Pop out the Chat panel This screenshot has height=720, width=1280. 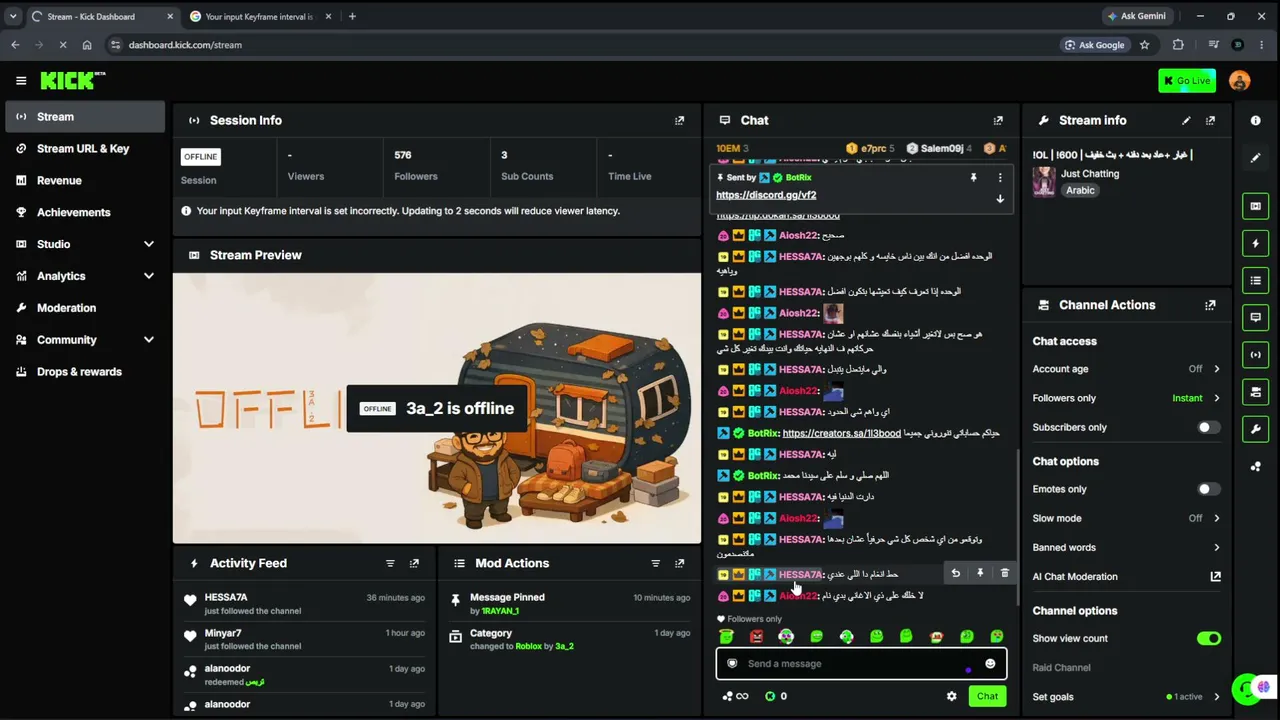[998, 120]
